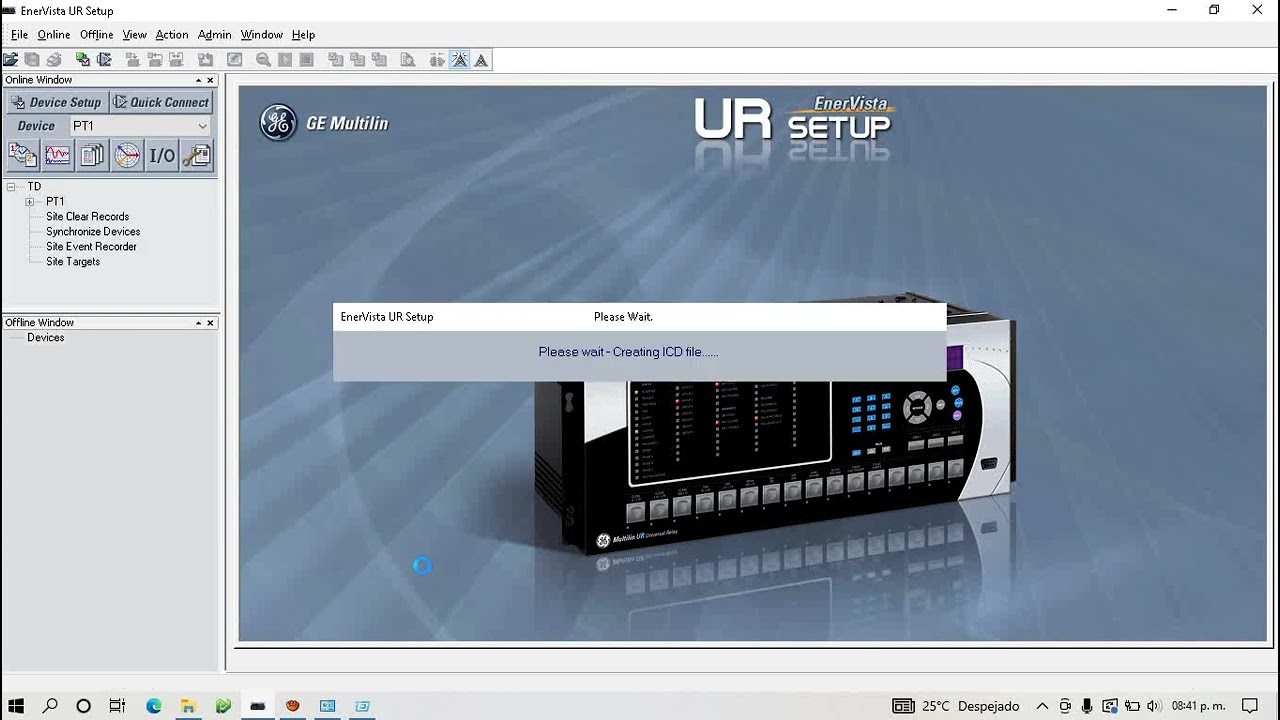The height and width of the screenshot is (720, 1280).
Task: Click the weather 25°C Despejado widget
Action: pyautogui.click(x=956, y=706)
